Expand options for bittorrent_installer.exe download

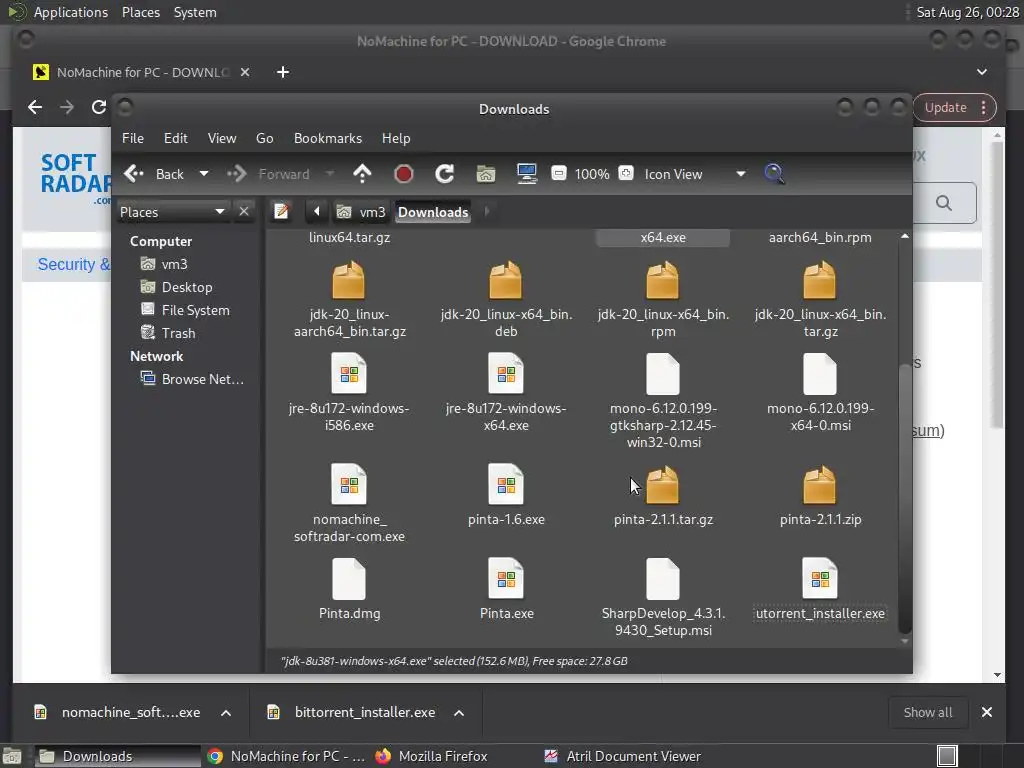(x=459, y=712)
